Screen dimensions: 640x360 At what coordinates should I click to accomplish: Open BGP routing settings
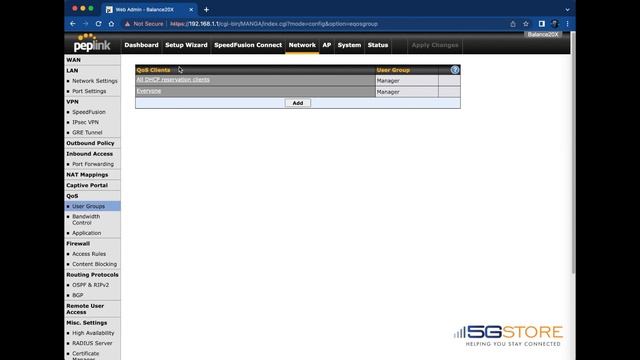click(78, 295)
